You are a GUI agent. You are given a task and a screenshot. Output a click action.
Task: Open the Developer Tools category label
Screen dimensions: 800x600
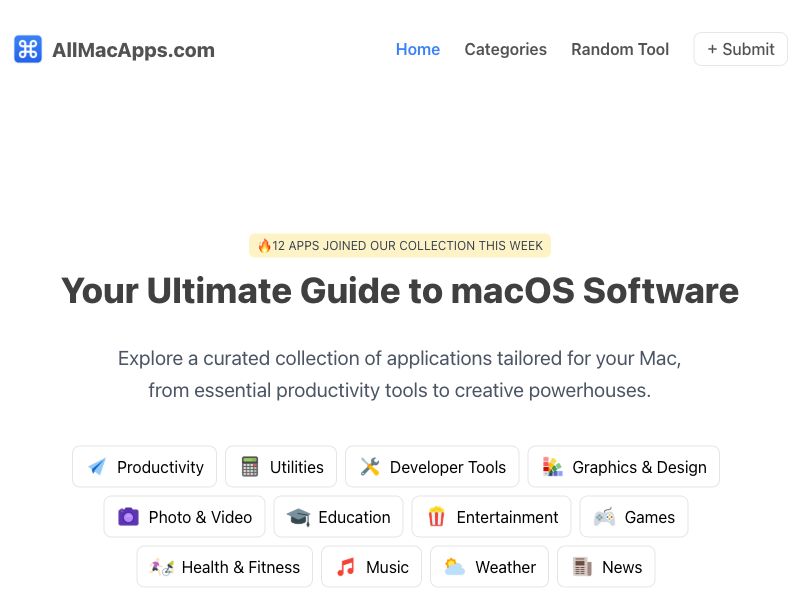pyautogui.click(x=447, y=467)
